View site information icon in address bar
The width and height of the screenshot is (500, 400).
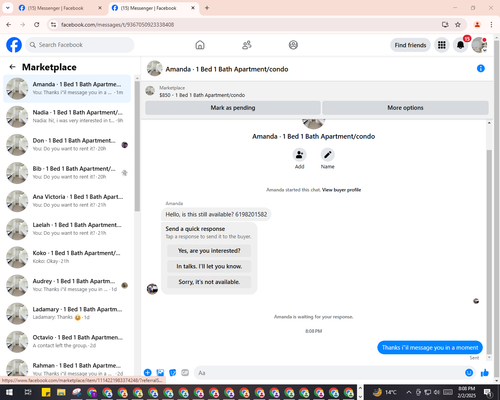(53, 24)
